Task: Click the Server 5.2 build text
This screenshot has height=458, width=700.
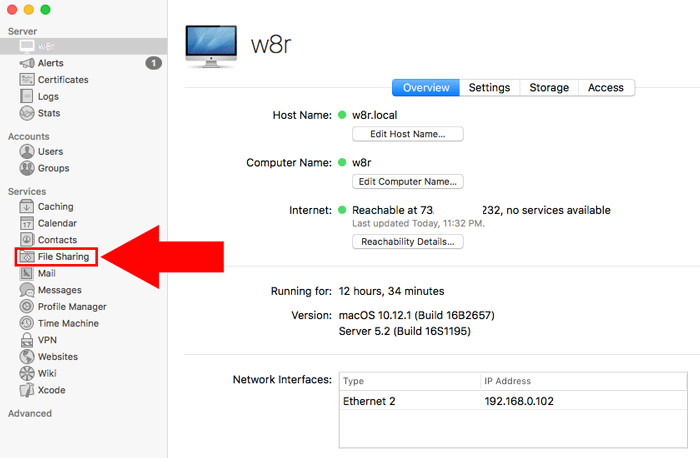Action: [404, 331]
